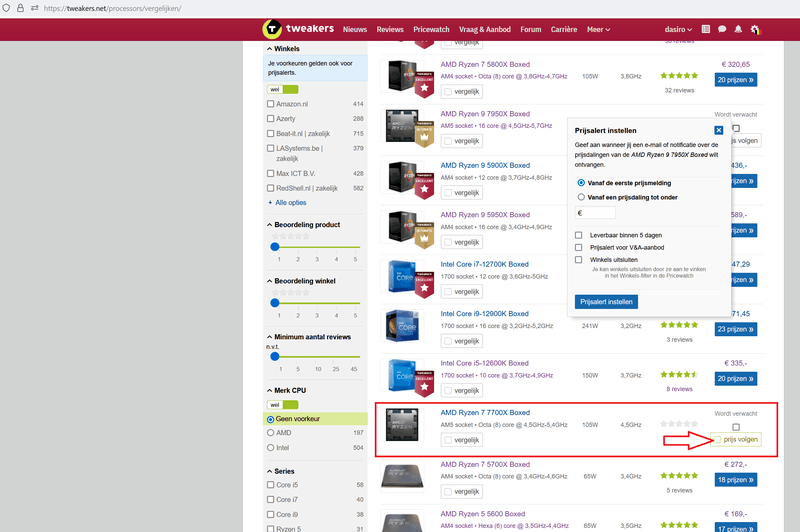The width and height of the screenshot is (800, 532).
Task: Click Beoordeling product slider handle
Action: (275, 247)
